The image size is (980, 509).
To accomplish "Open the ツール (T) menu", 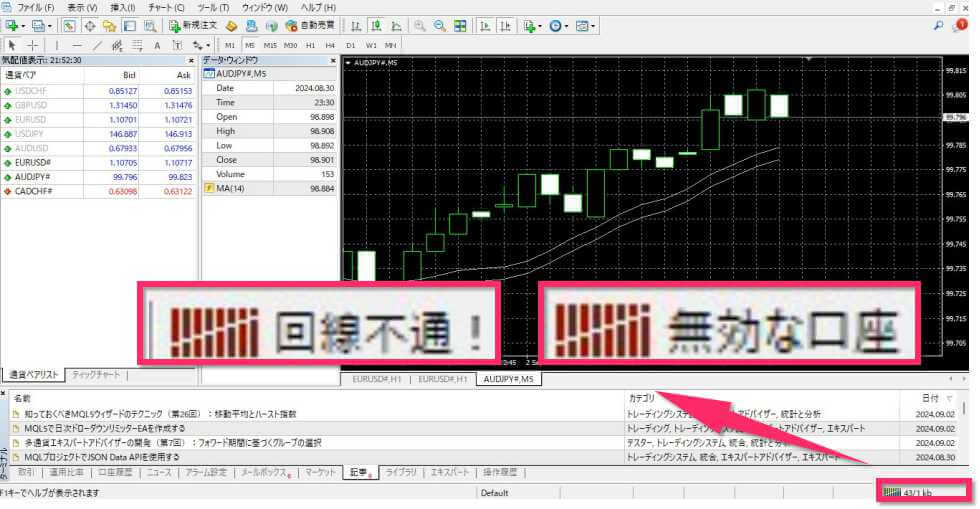I will (x=212, y=8).
